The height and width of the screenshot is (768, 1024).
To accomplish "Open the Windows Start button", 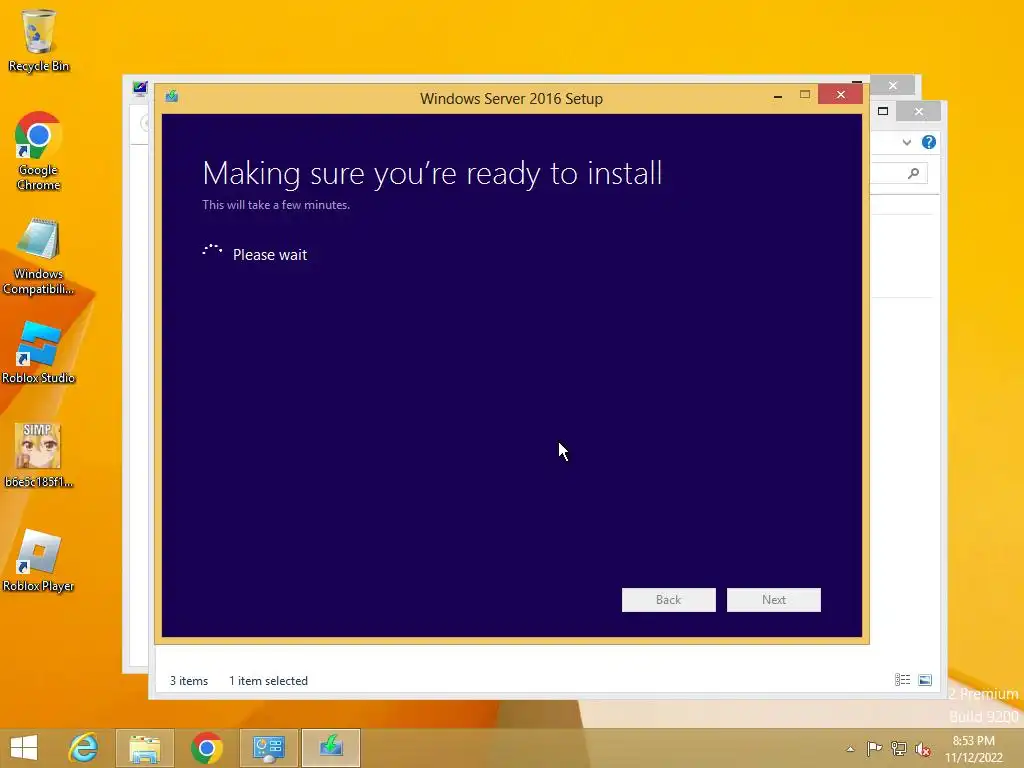I will pos(24,748).
